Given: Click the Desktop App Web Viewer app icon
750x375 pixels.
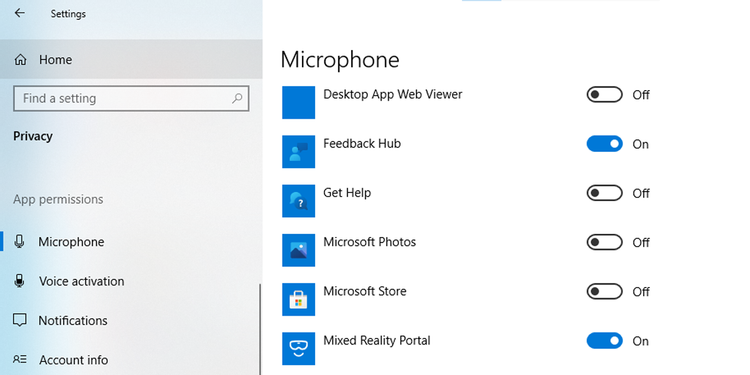Looking at the screenshot, I should (298, 102).
